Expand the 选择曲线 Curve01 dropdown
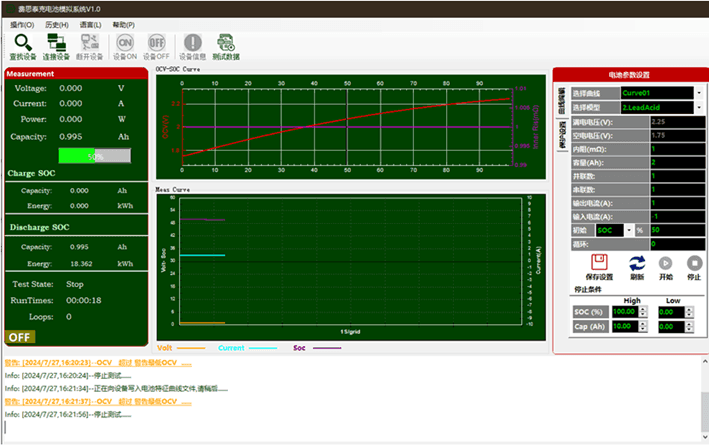Image resolution: width=709 pixels, height=447 pixels. point(698,93)
